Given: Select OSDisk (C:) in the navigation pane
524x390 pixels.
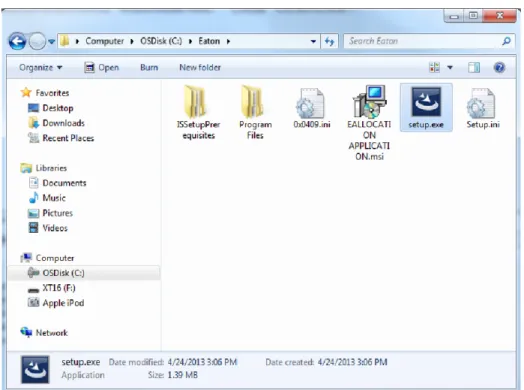Looking at the screenshot, I should tap(63, 273).
